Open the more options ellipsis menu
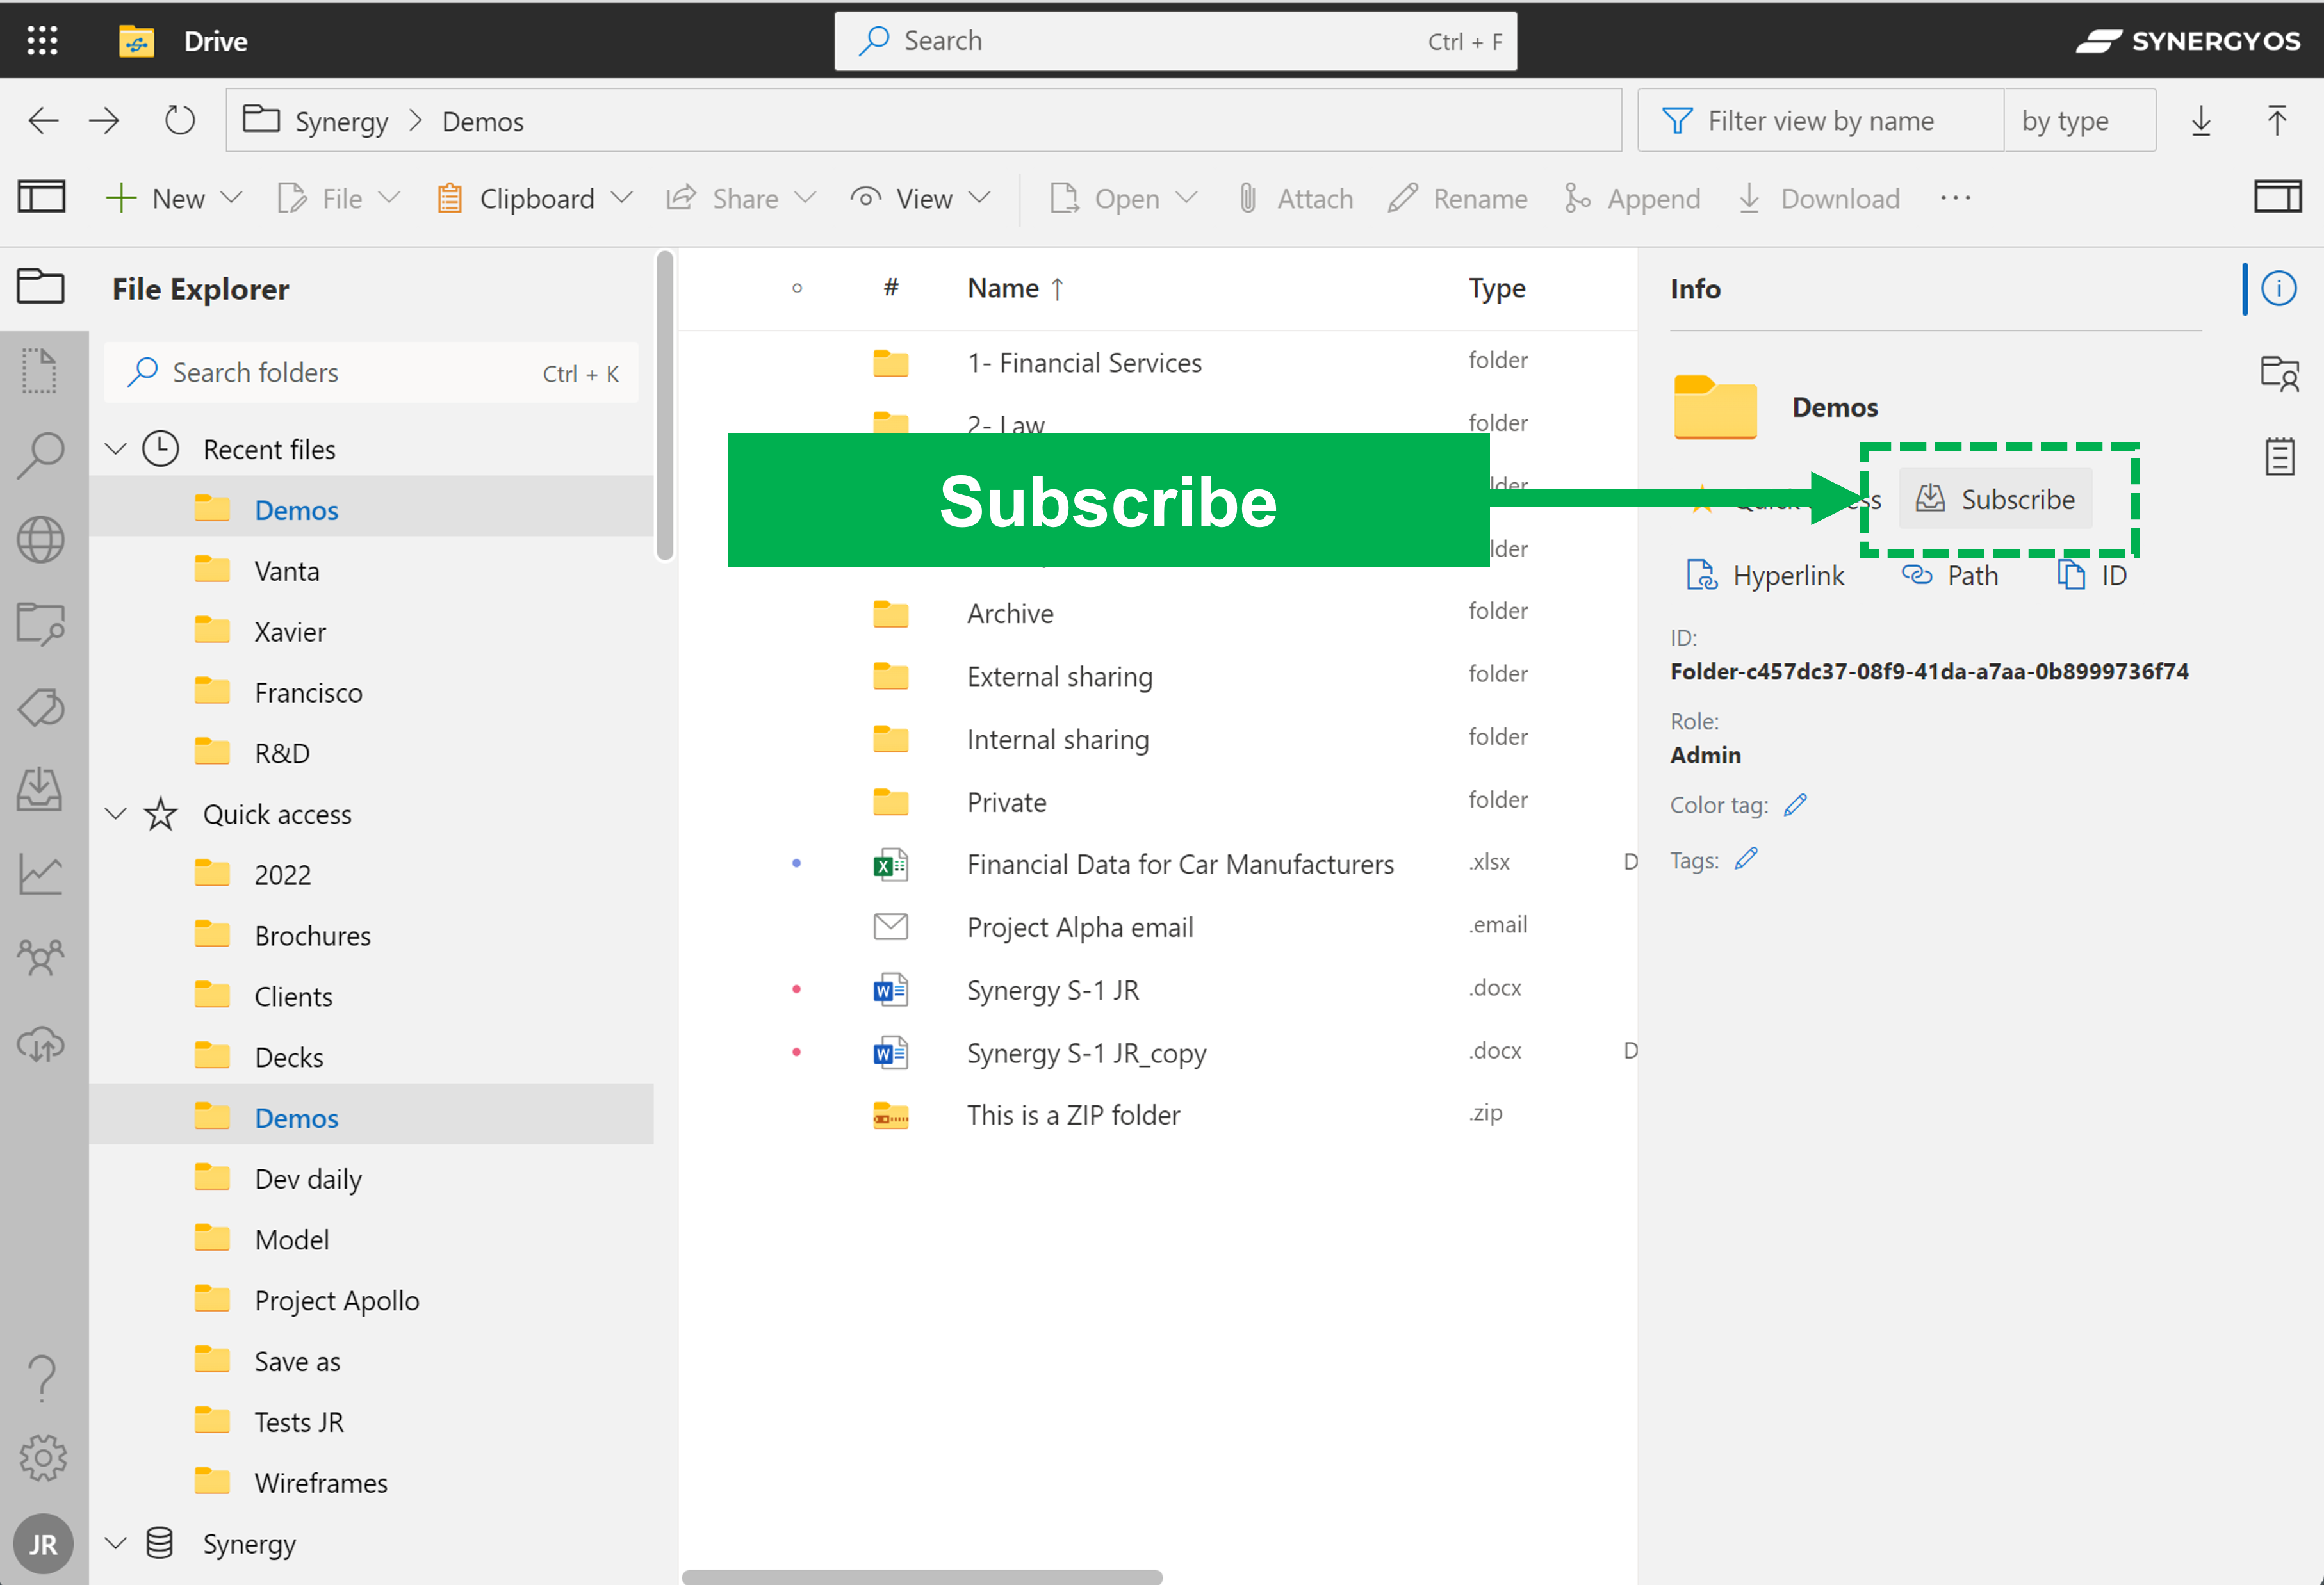Viewport: 2324px width, 1585px height. click(1955, 198)
